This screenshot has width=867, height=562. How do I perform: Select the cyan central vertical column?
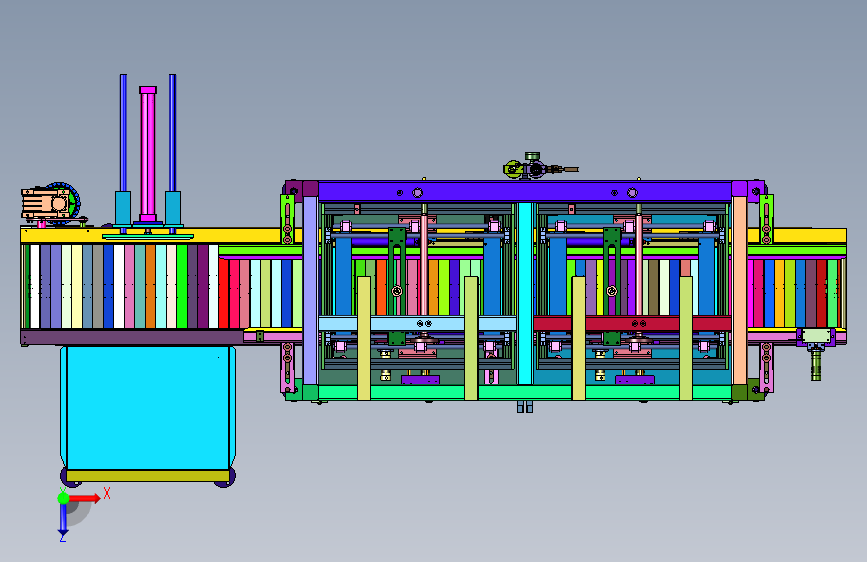point(525,293)
